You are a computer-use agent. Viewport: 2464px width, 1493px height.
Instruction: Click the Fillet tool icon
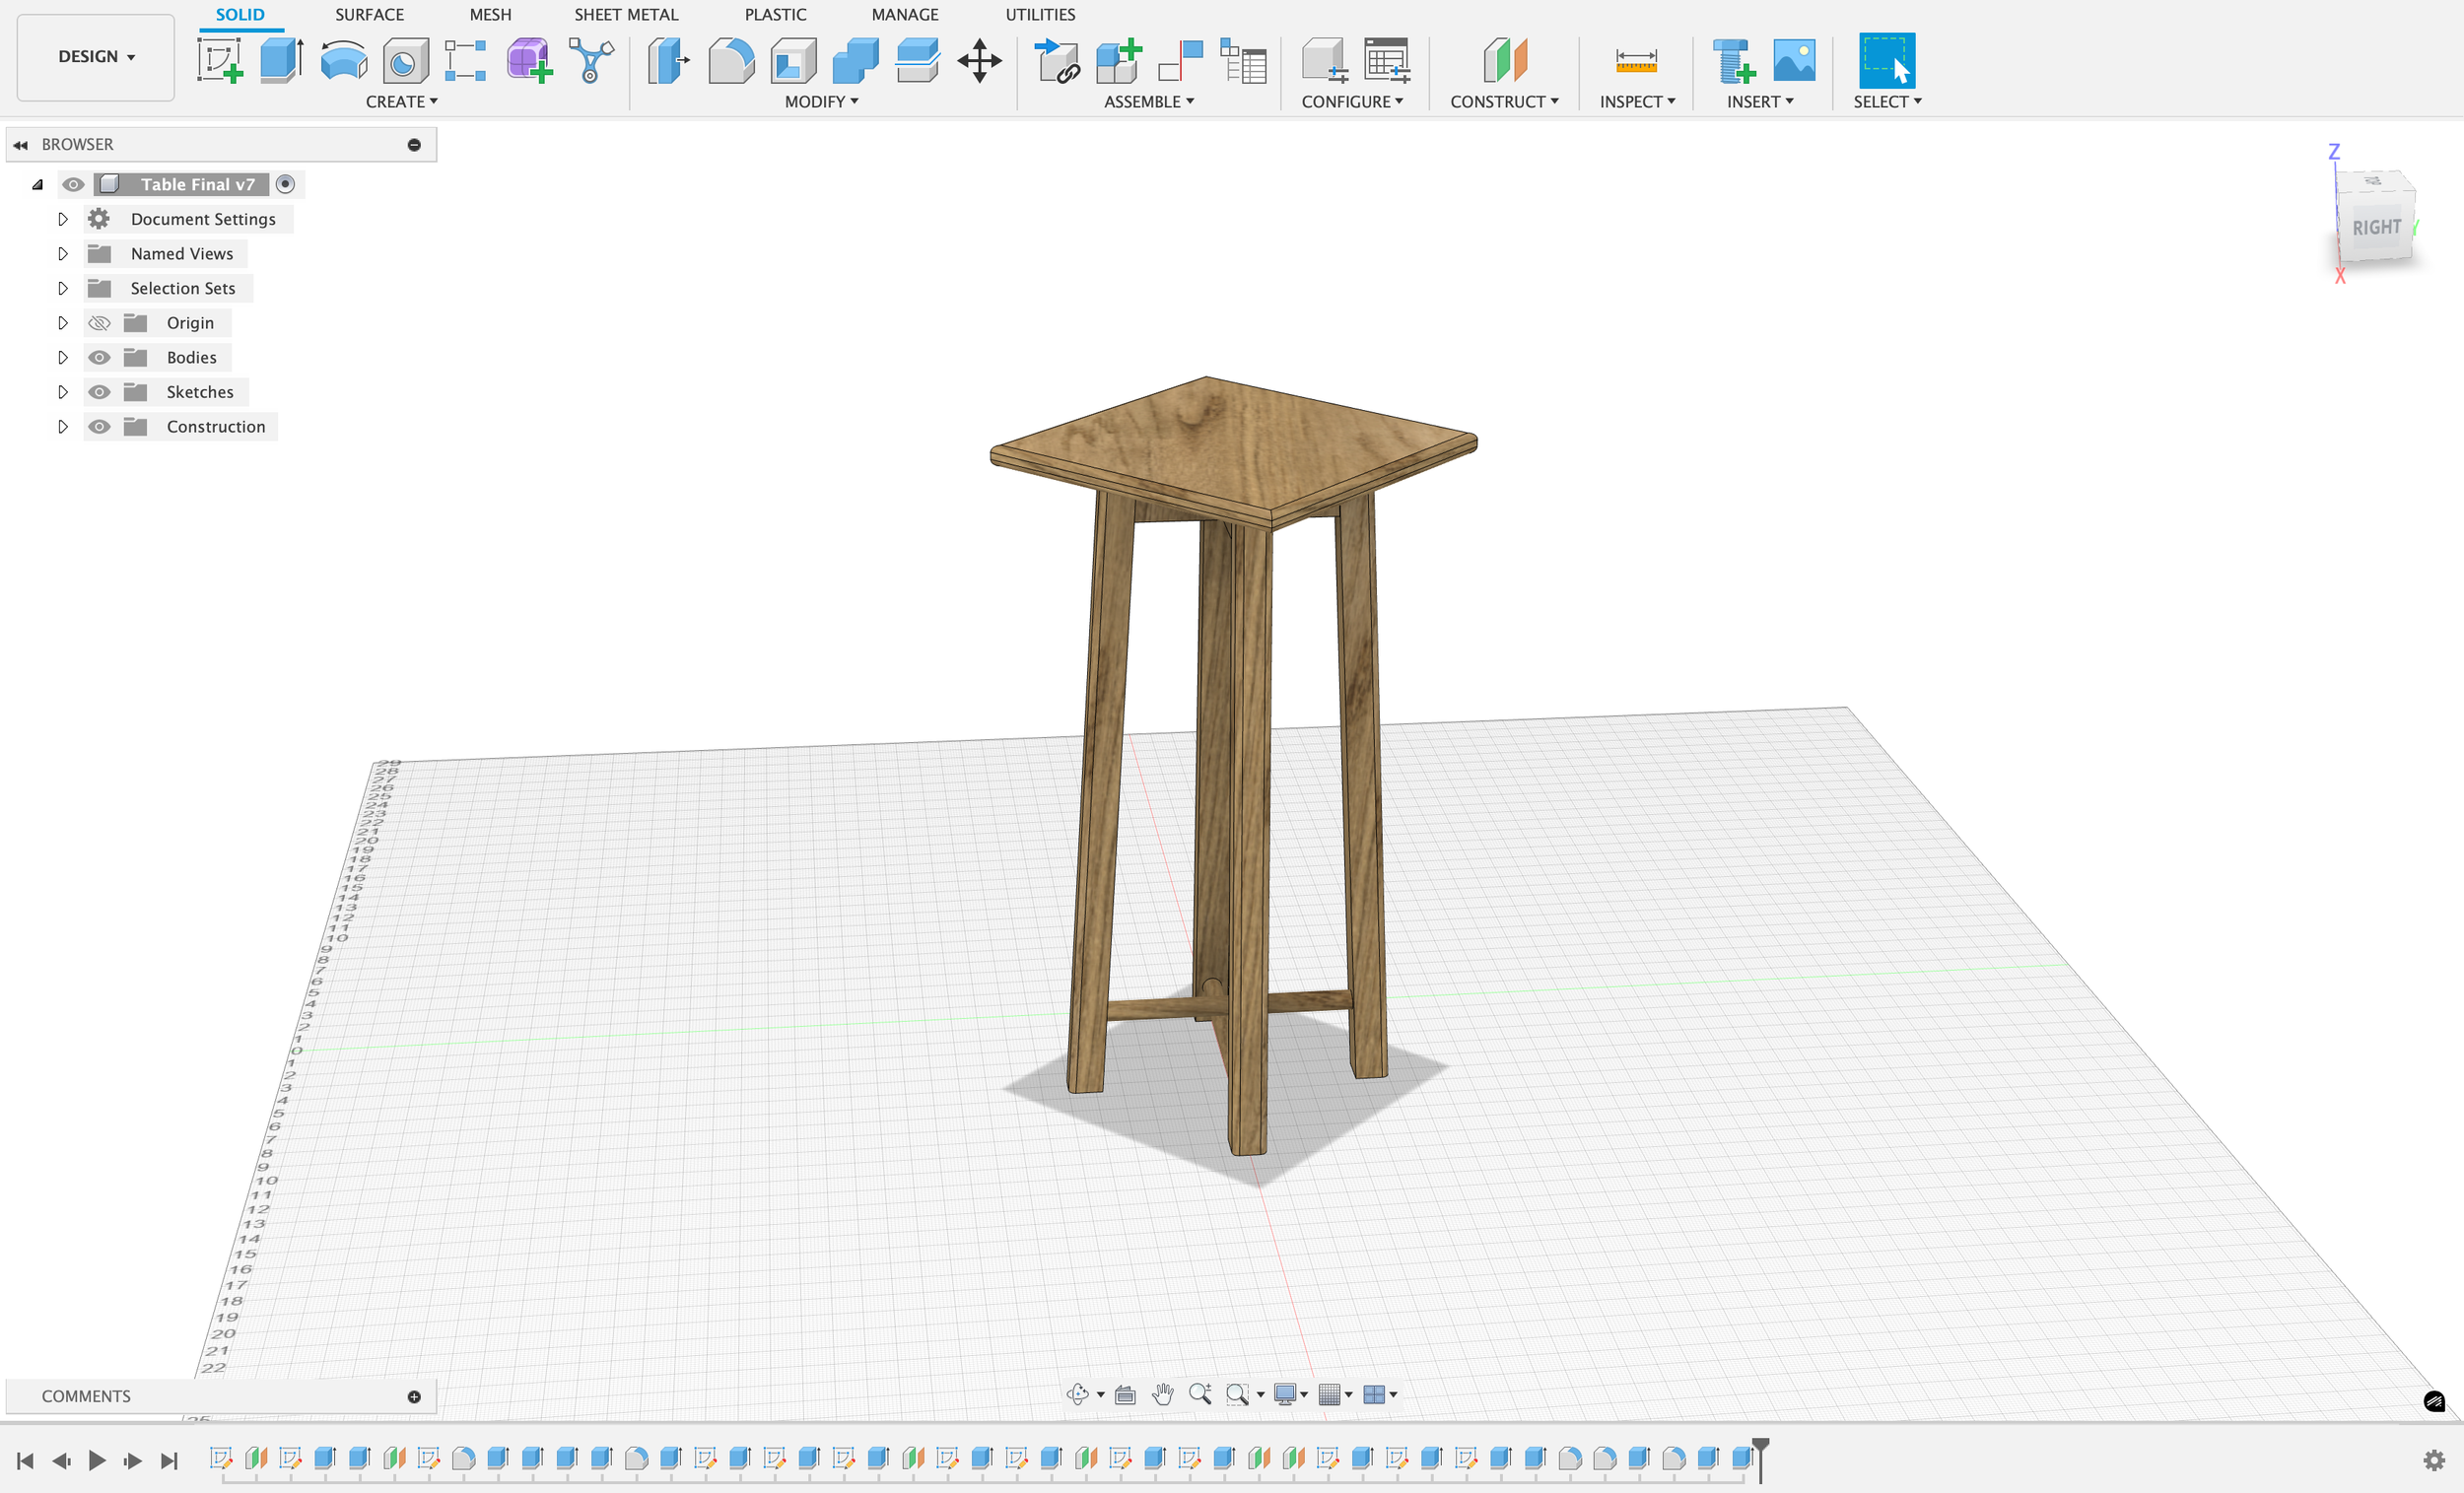731,60
